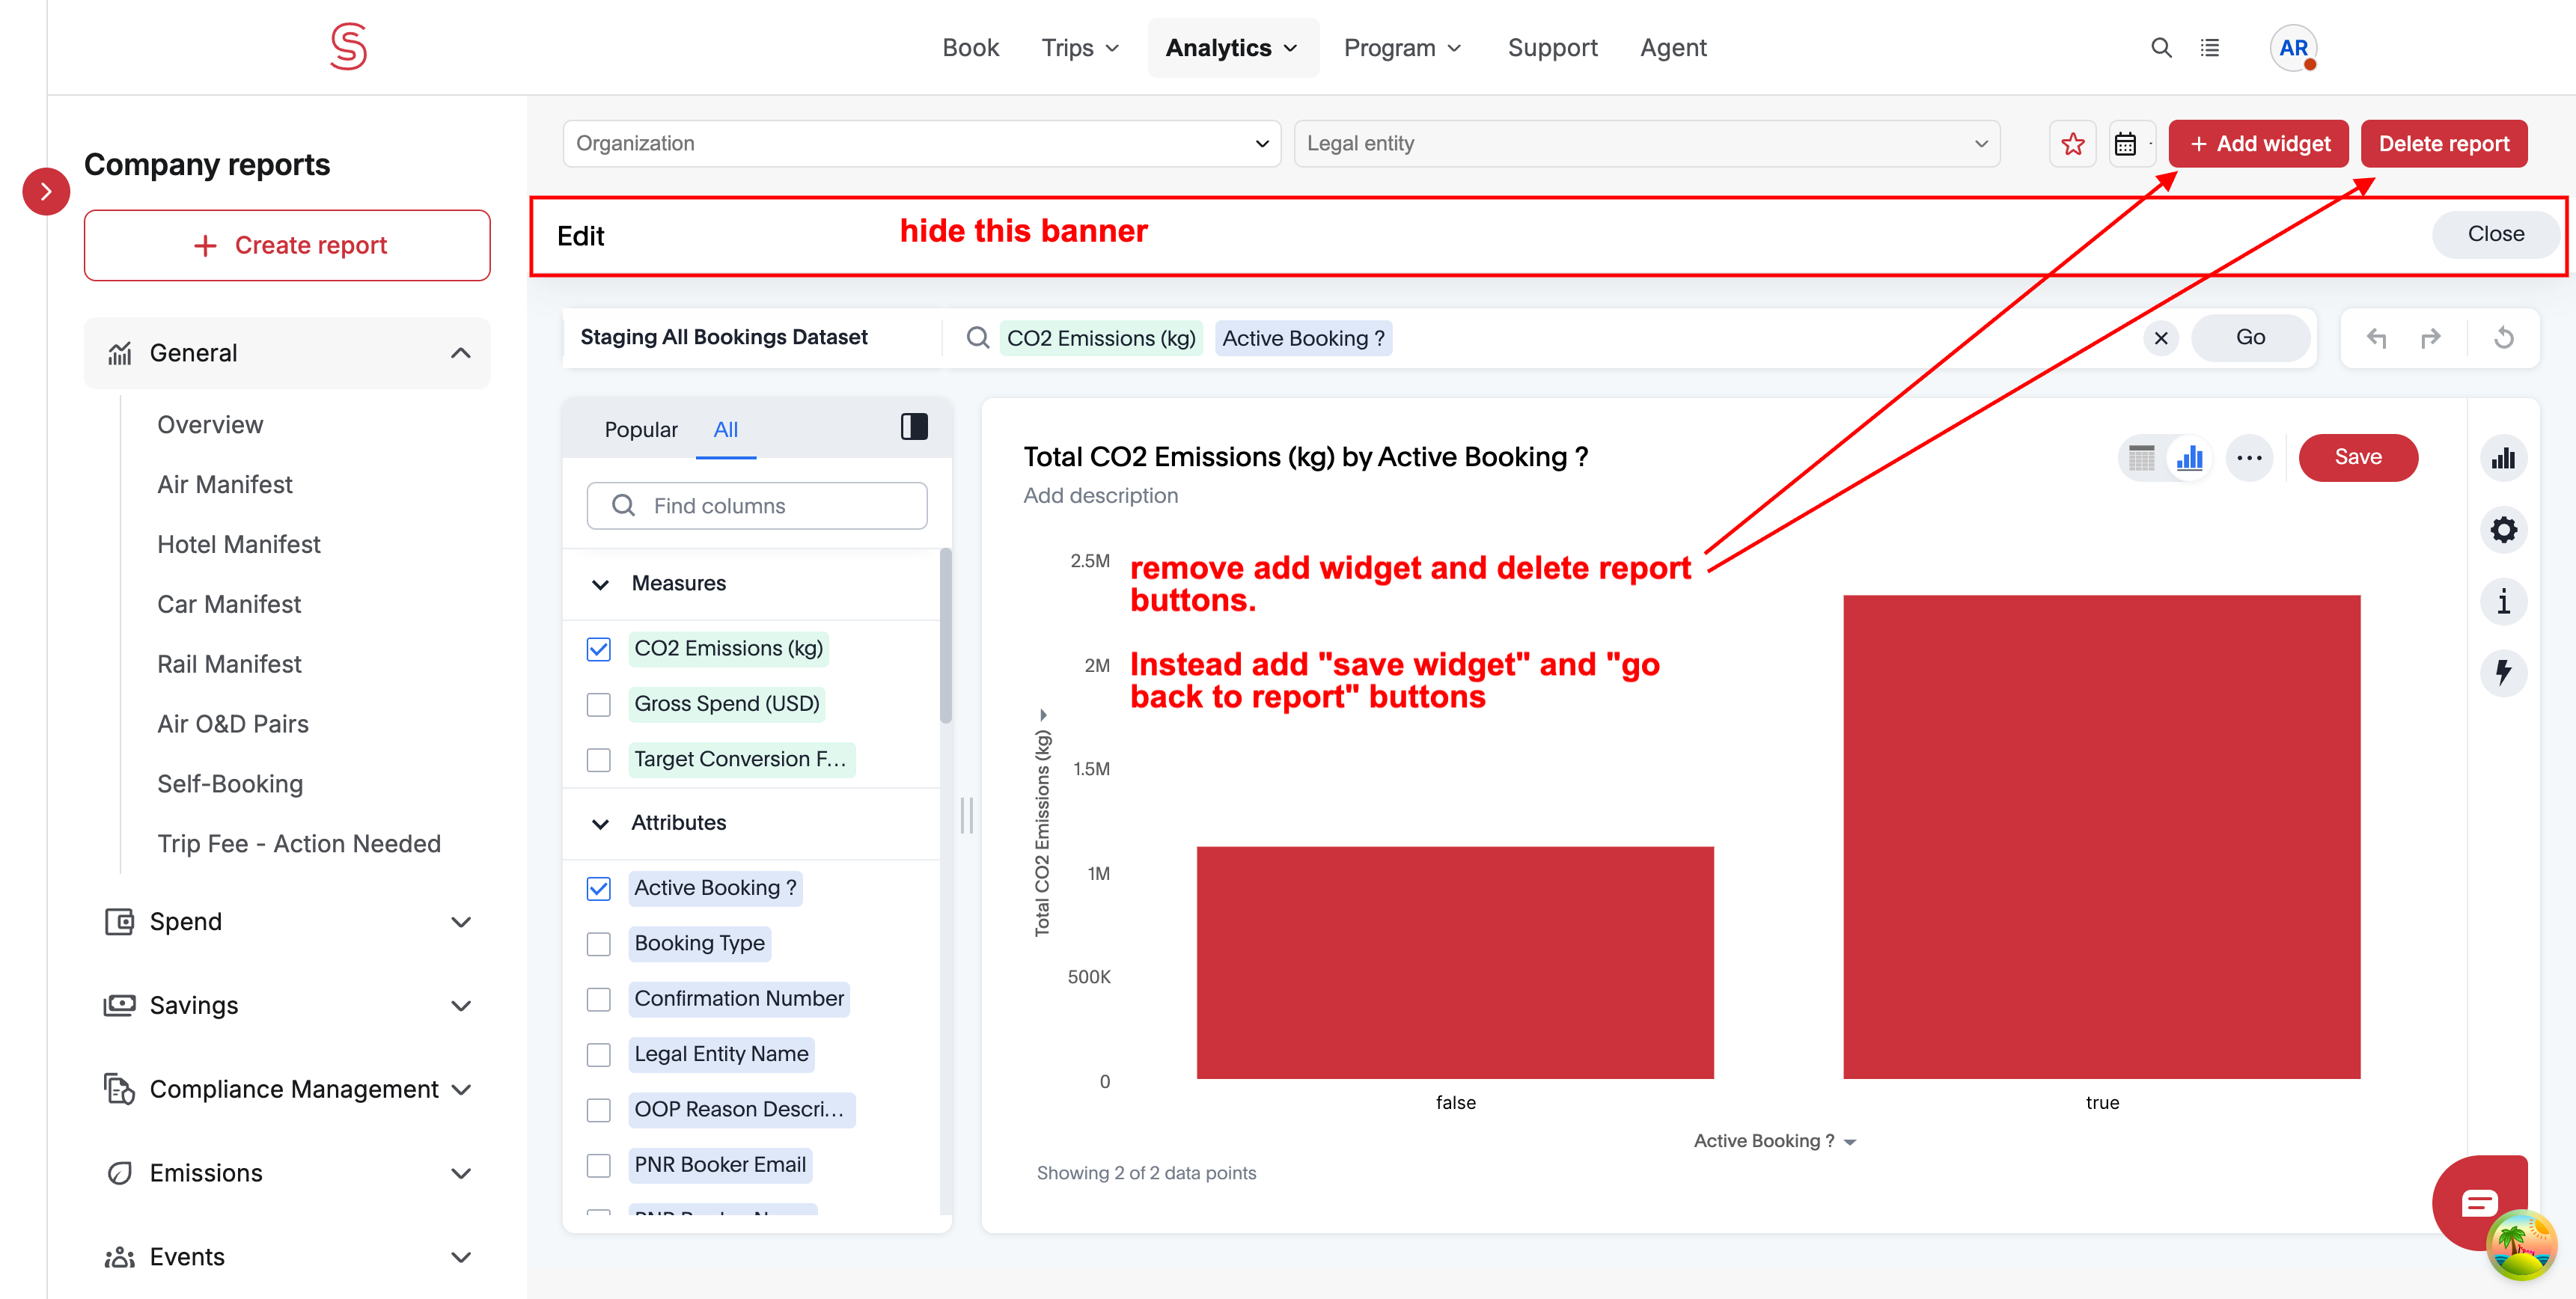Open the chat support bubble
2576x1299 pixels.
click(2479, 1201)
